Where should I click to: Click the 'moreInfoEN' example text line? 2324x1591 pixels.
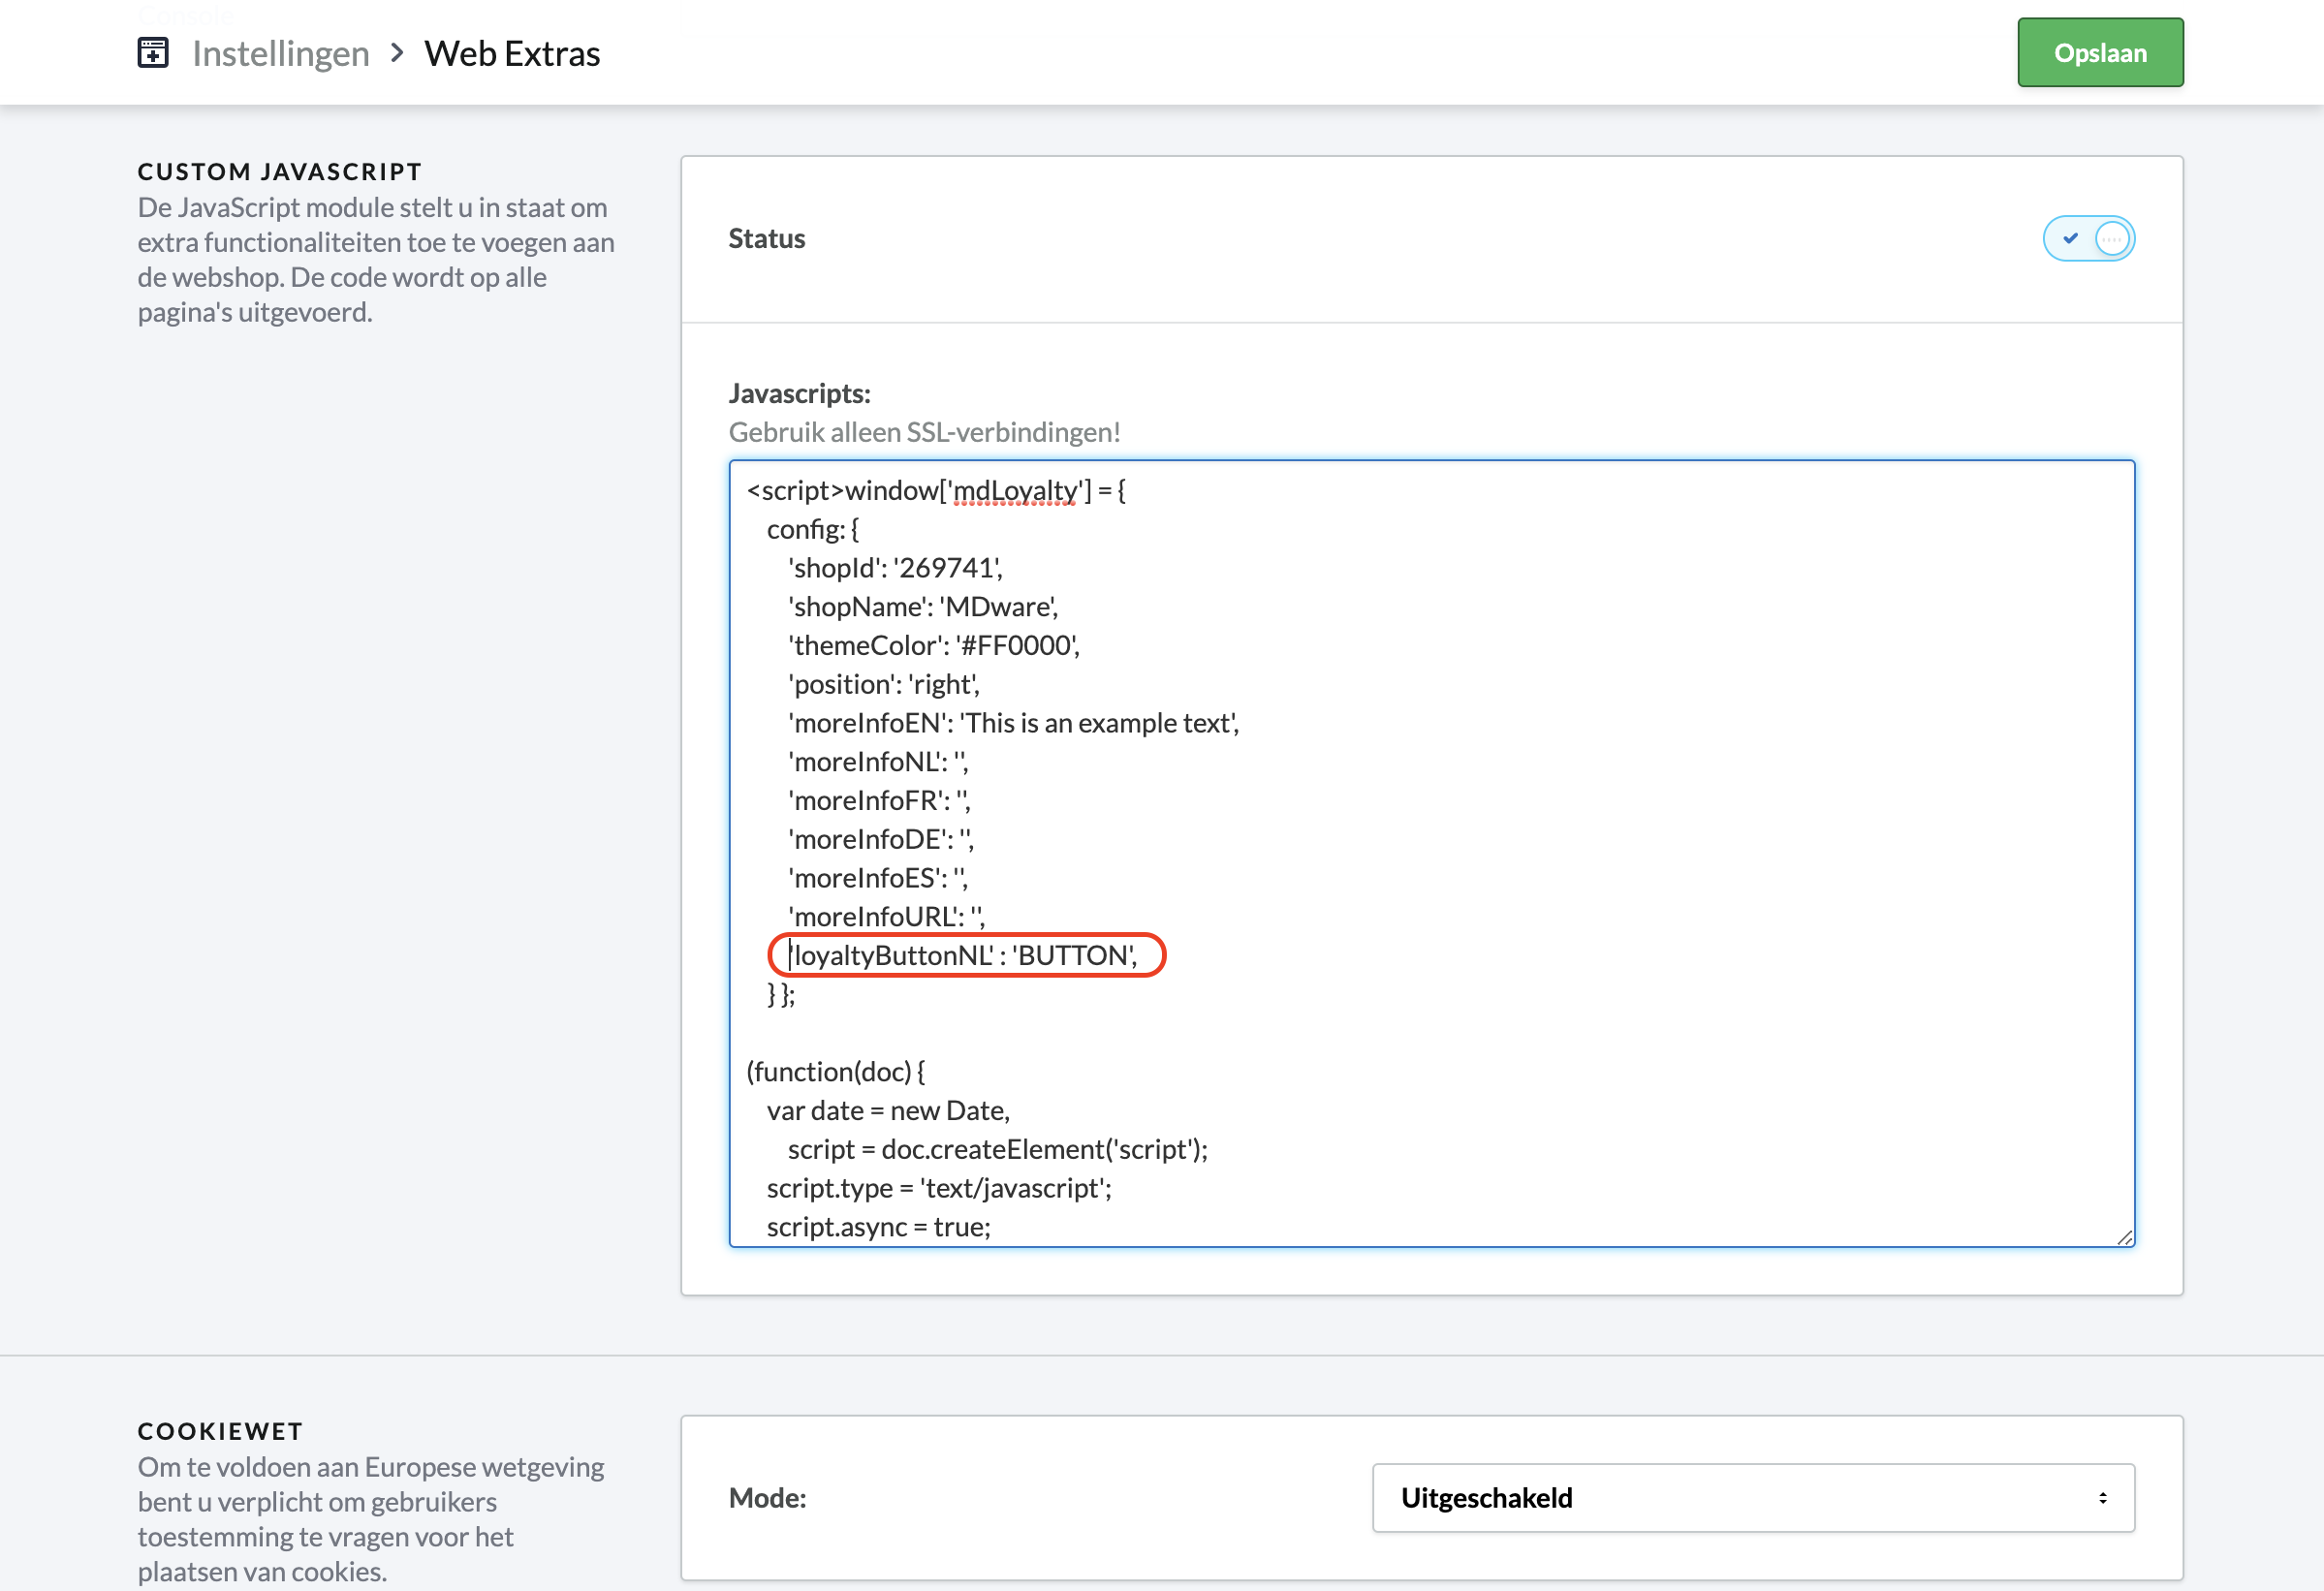pos(1013,723)
